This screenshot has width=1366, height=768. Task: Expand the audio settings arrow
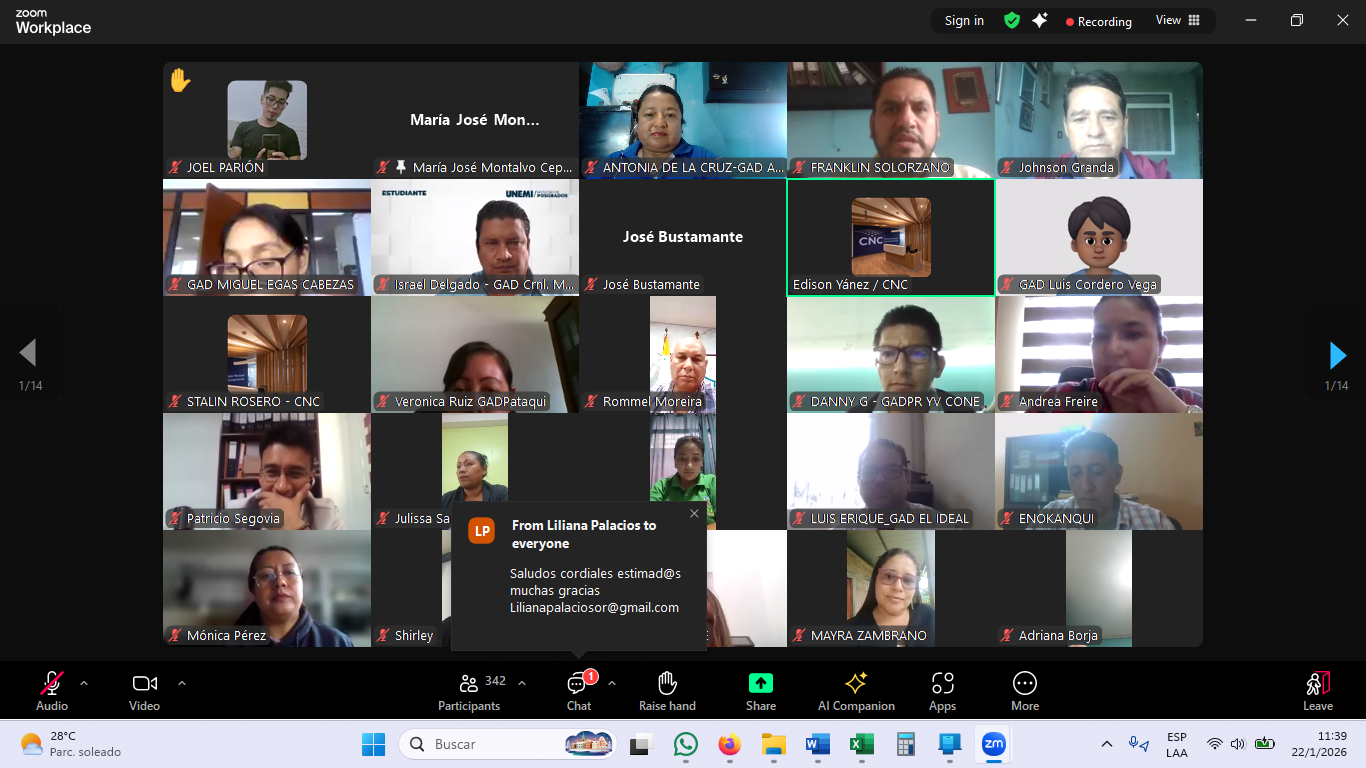pyautogui.click(x=84, y=683)
